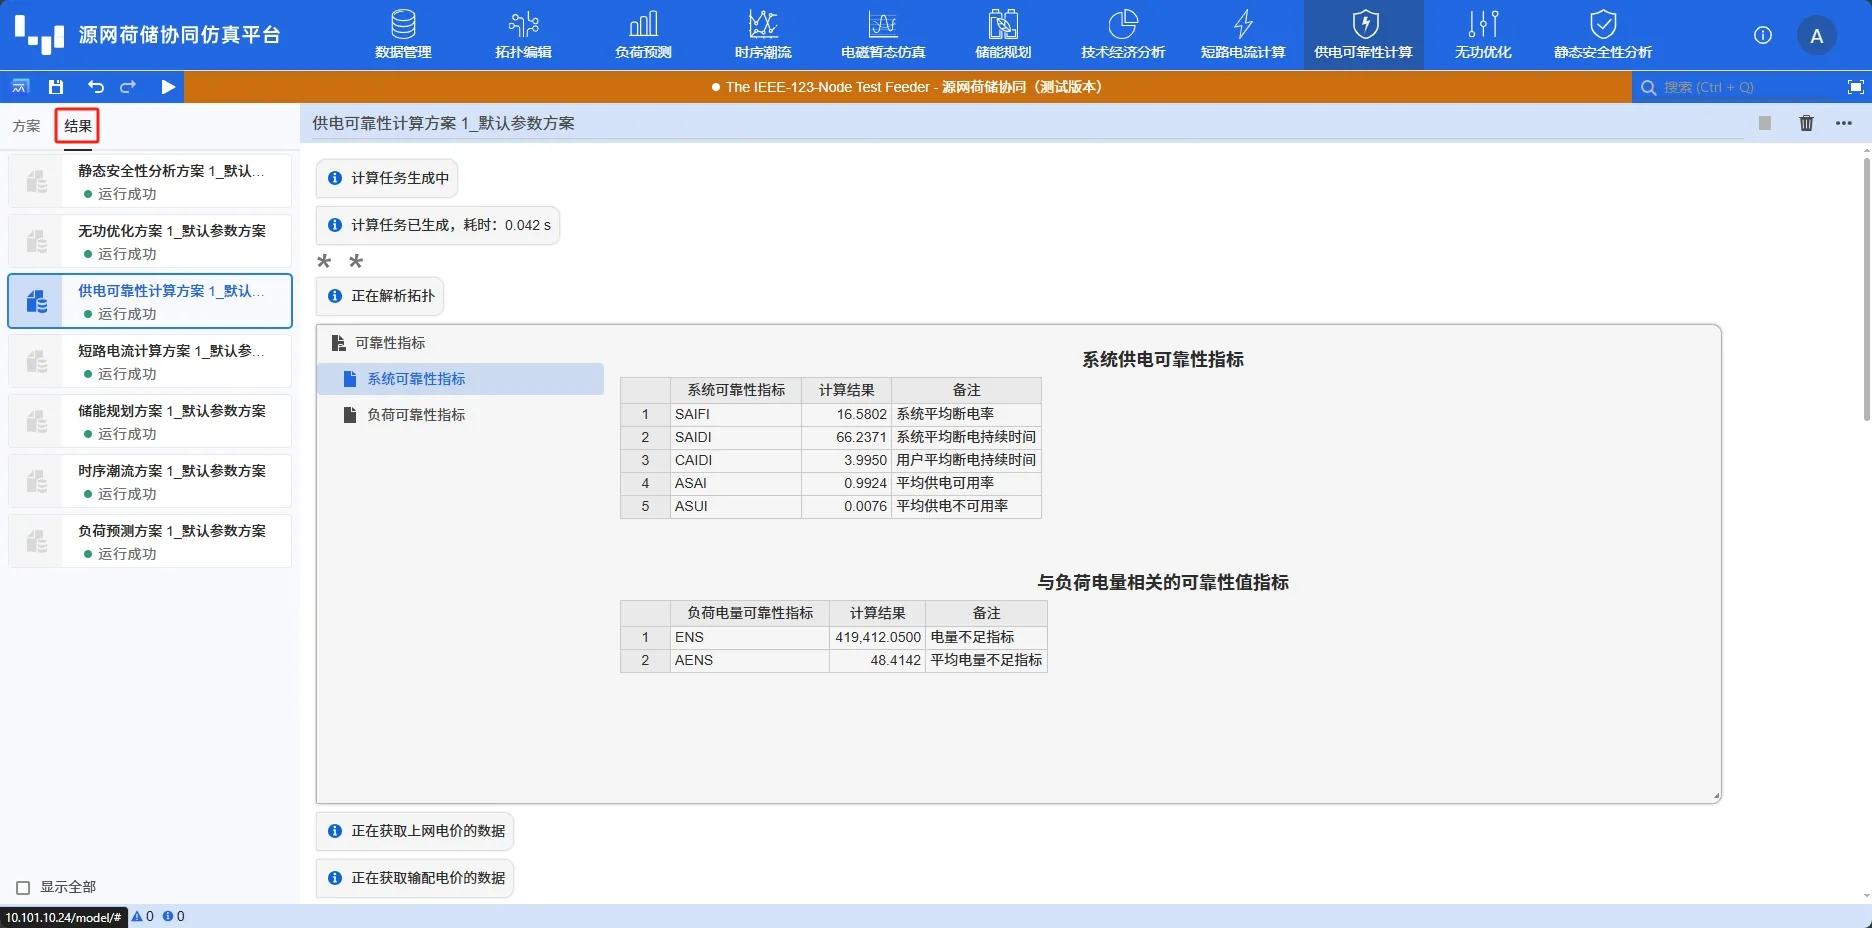Image resolution: width=1872 pixels, height=928 pixels.
Task: Select 负荷可靠性指标 in the results tree
Action: 460,415
